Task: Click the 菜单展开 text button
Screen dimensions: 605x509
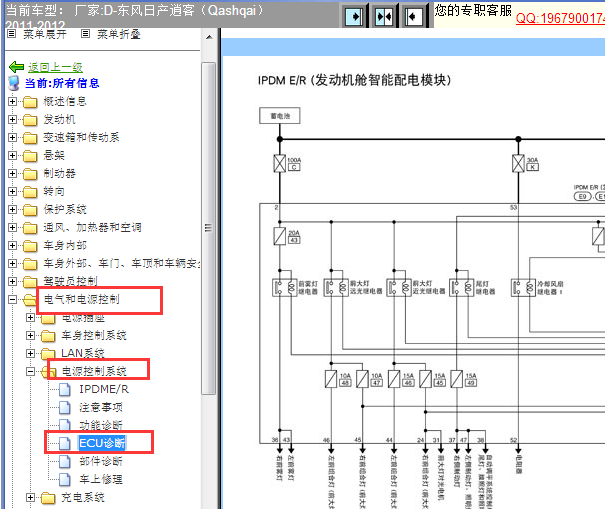Action: tap(45, 34)
